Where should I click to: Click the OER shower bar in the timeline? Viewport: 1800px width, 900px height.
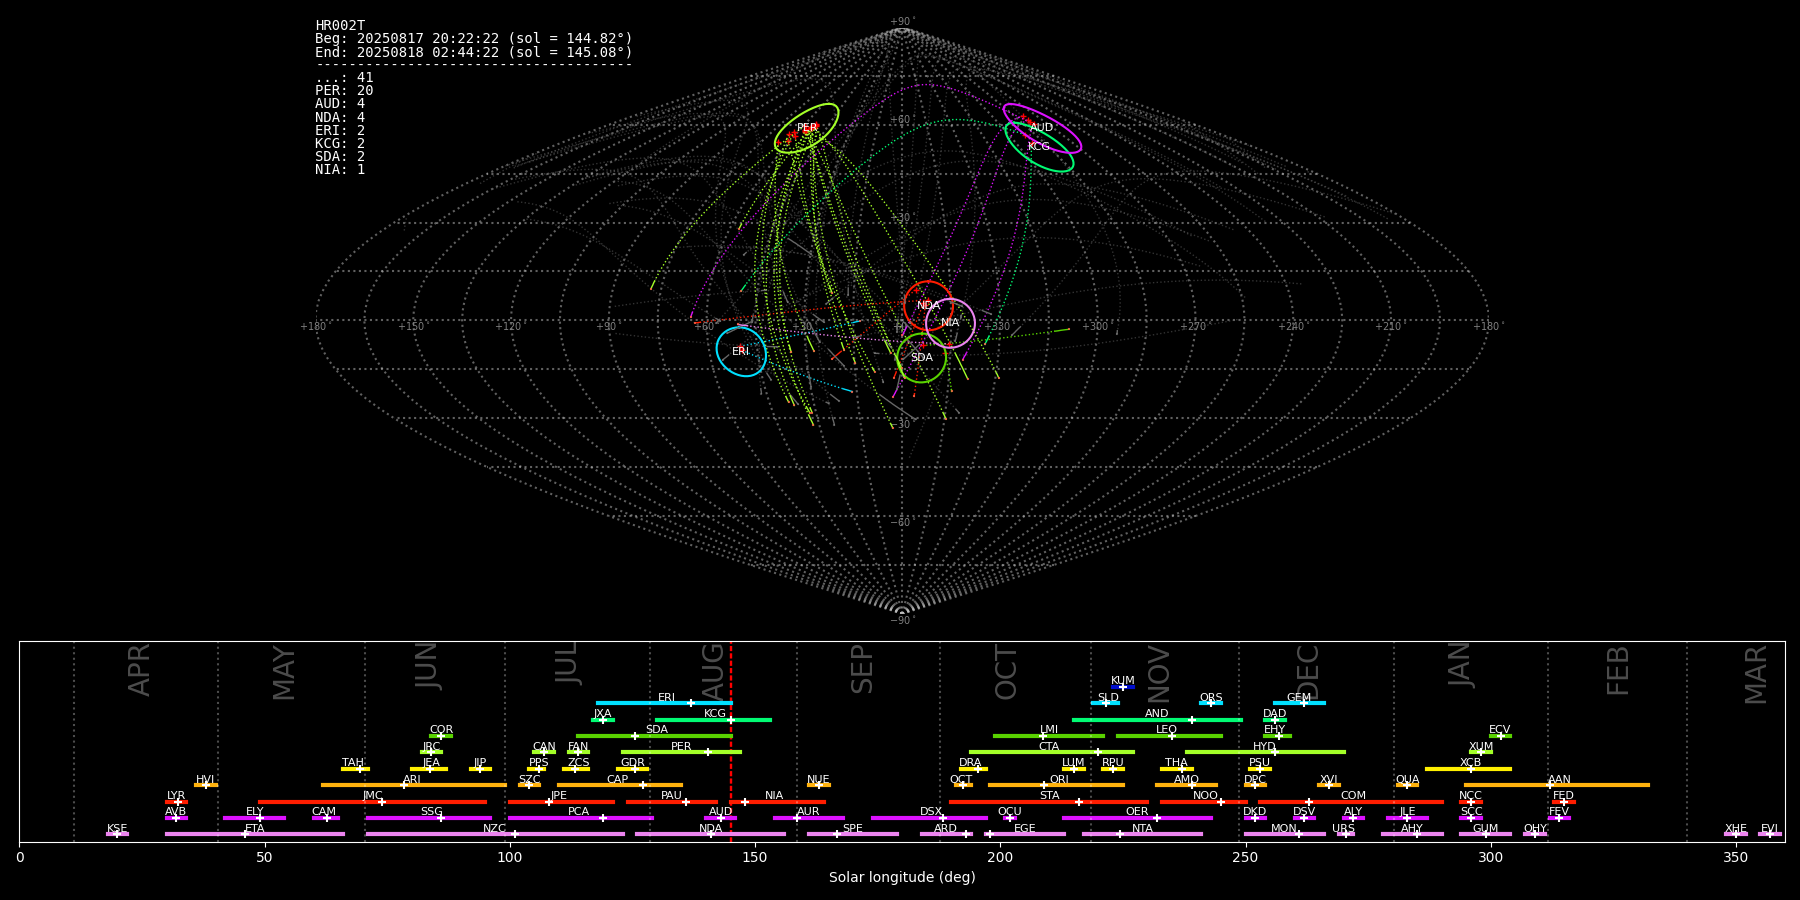pyautogui.click(x=1137, y=818)
